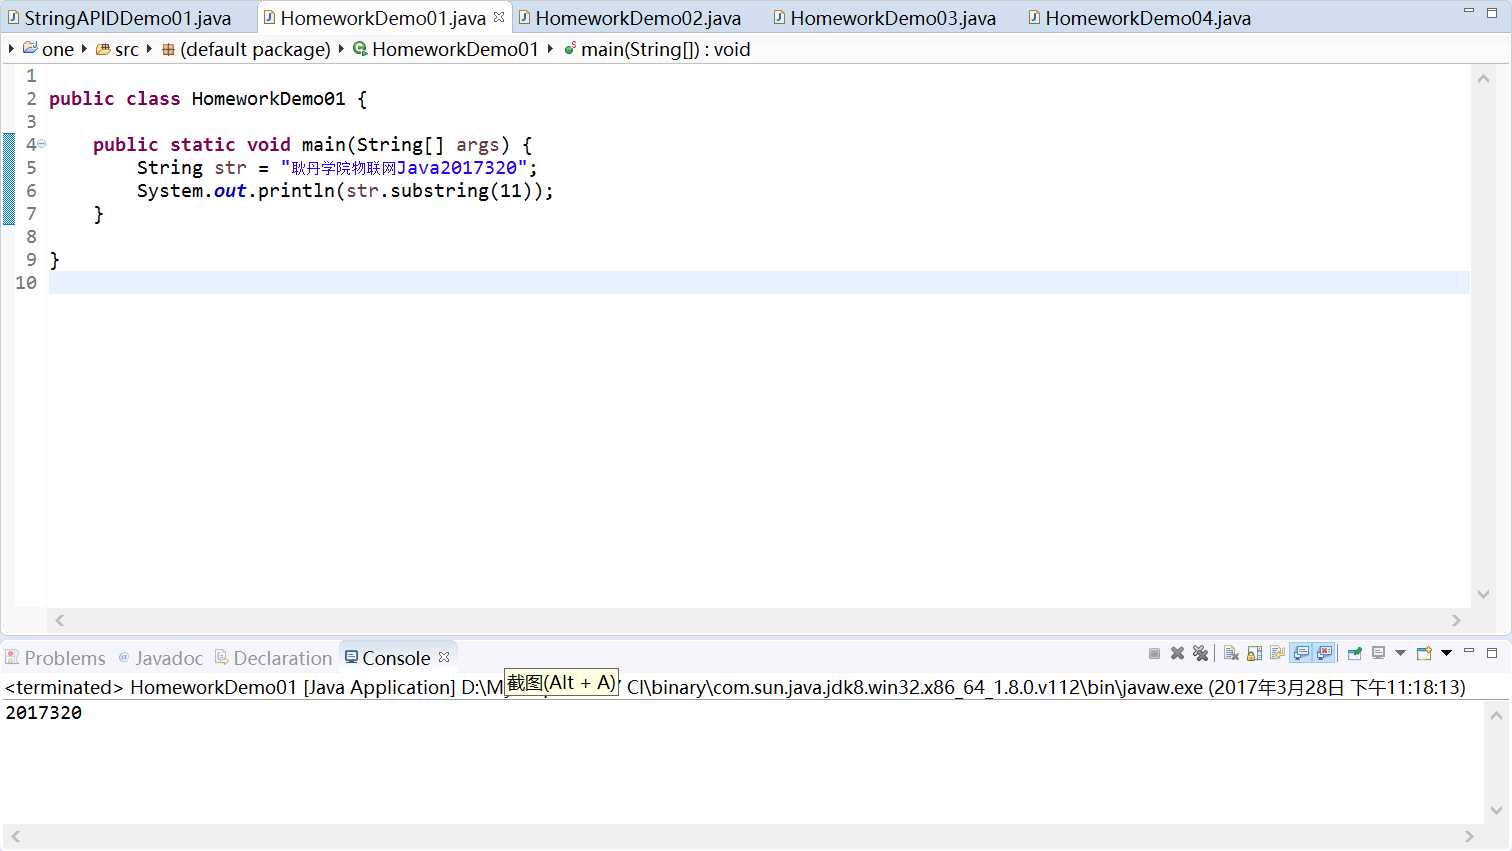The width and height of the screenshot is (1512, 851).
Task: Open the Problems view tab
Action: click(x=55, y=658)
